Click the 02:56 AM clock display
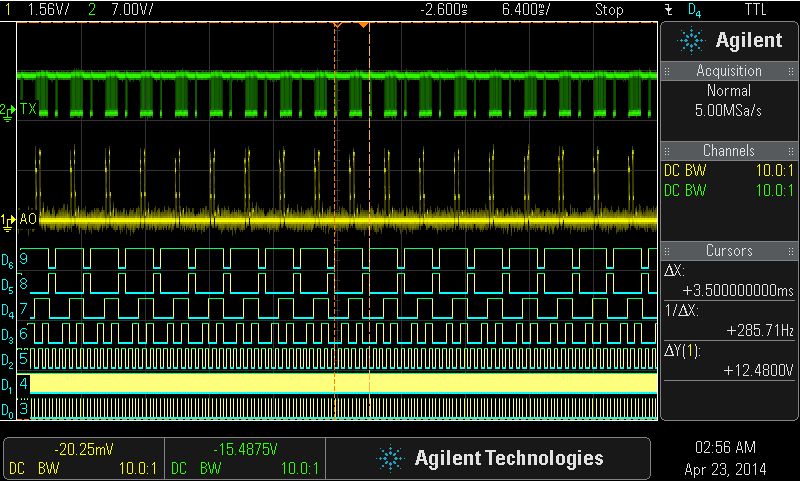Image resolution: width=800 pixels, height=481 pixels. click(x=725, y=447)
